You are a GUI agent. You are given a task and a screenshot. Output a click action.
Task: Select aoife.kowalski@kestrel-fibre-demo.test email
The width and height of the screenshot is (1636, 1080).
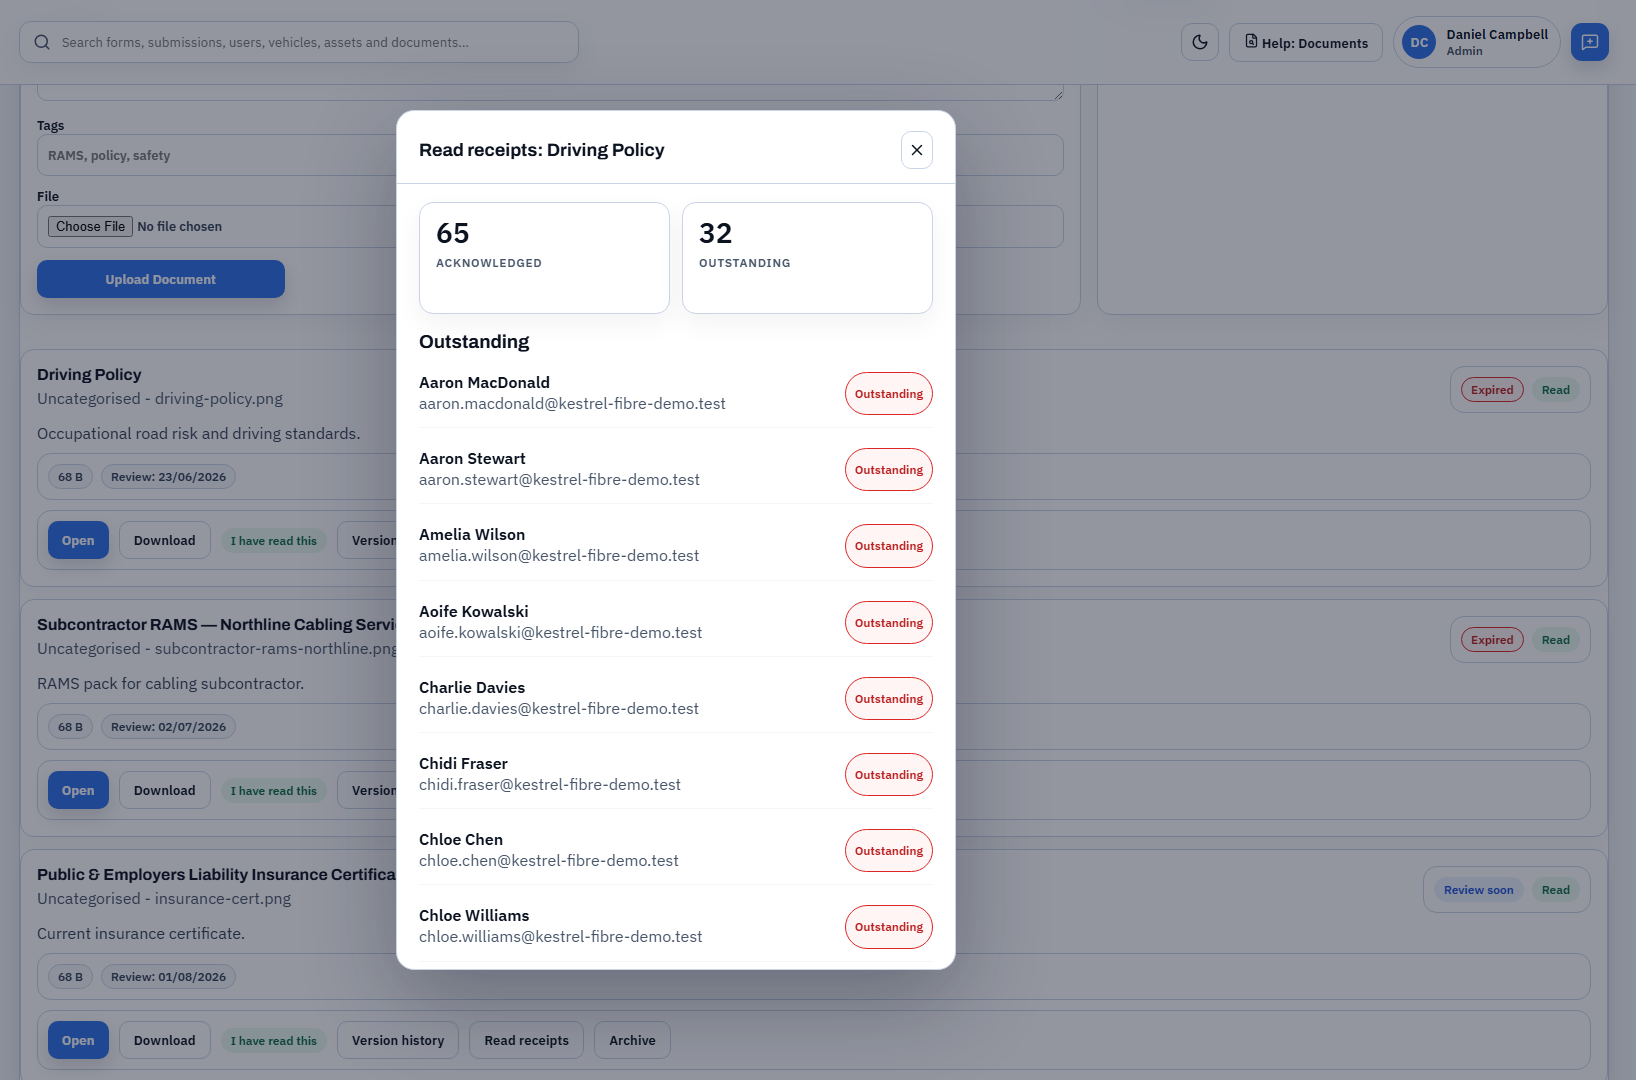pos(560,633)
